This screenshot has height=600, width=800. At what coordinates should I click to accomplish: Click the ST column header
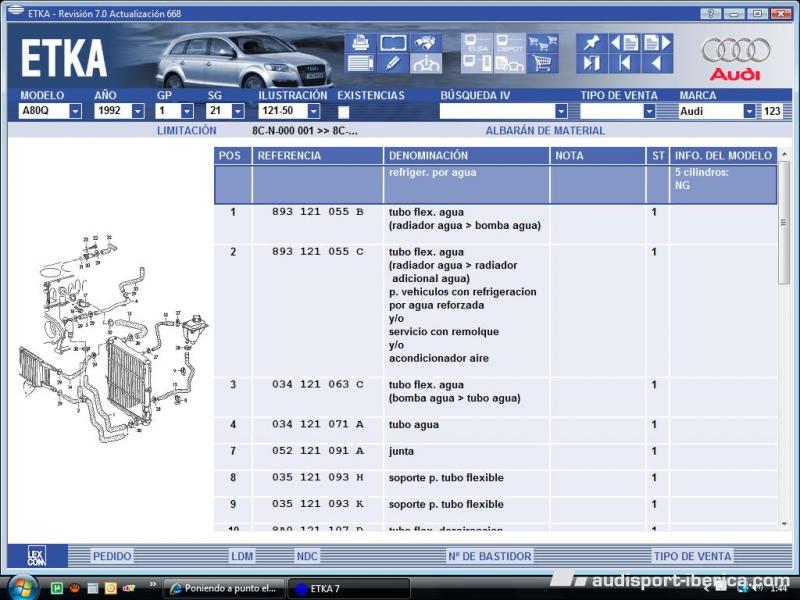pos(658,156)
